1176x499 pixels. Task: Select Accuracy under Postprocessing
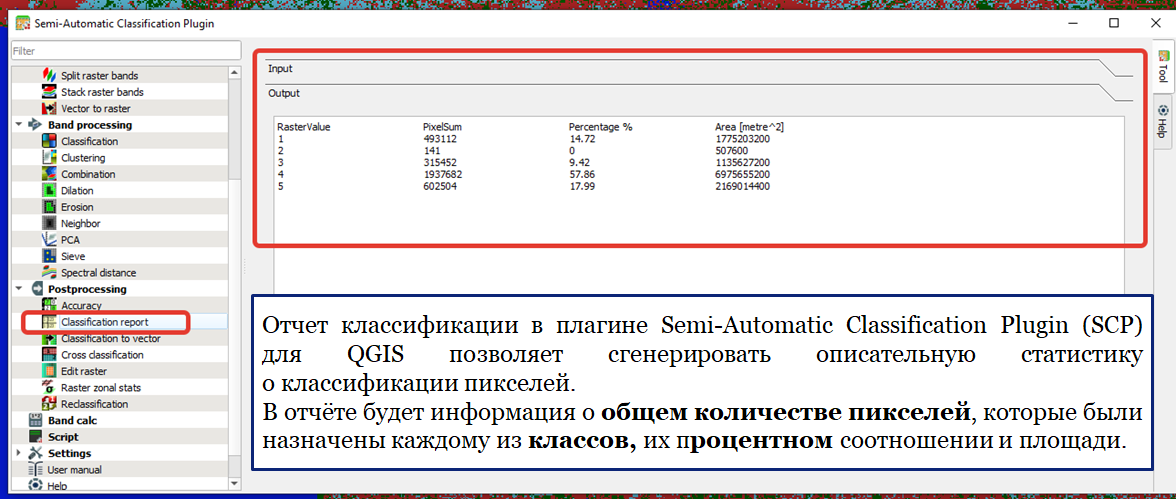82,305
